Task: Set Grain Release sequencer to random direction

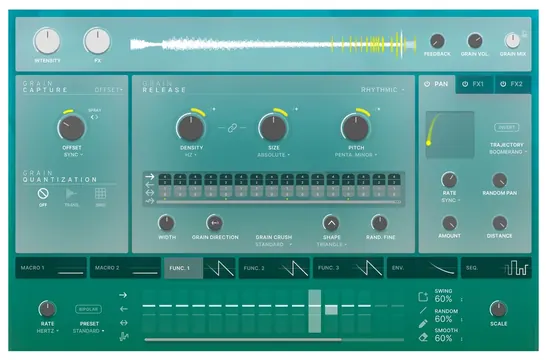Action: (150, 201)
